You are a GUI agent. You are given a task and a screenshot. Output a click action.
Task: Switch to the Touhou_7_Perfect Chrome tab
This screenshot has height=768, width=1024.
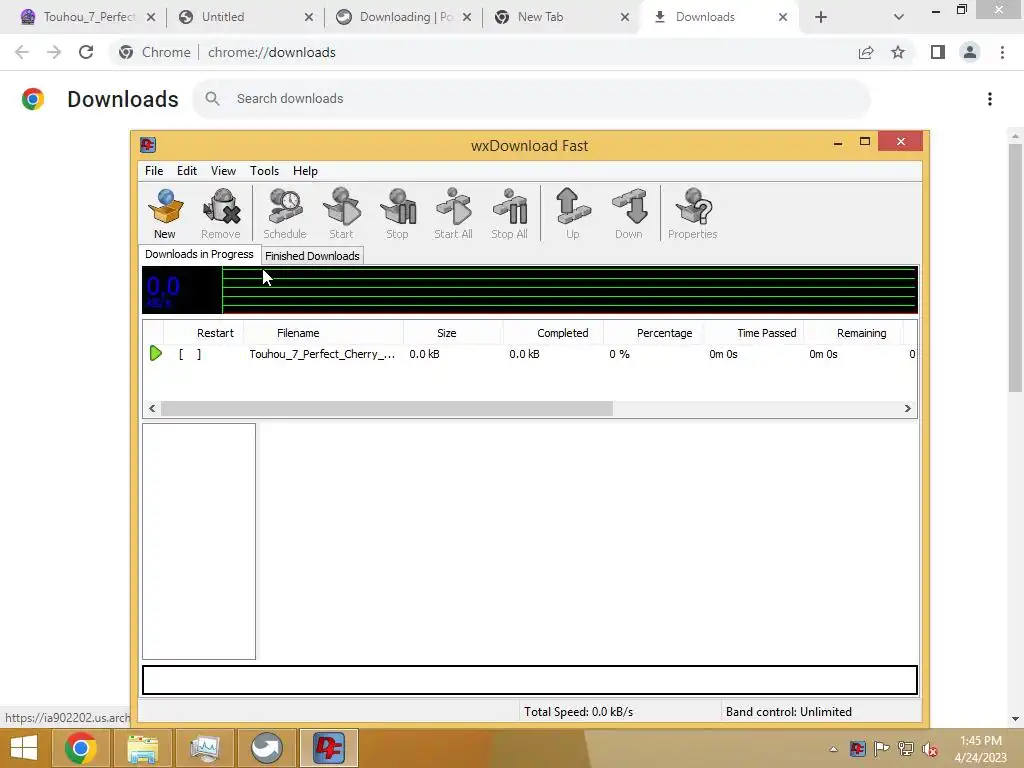pyautogui.click(x=88, y=17)
